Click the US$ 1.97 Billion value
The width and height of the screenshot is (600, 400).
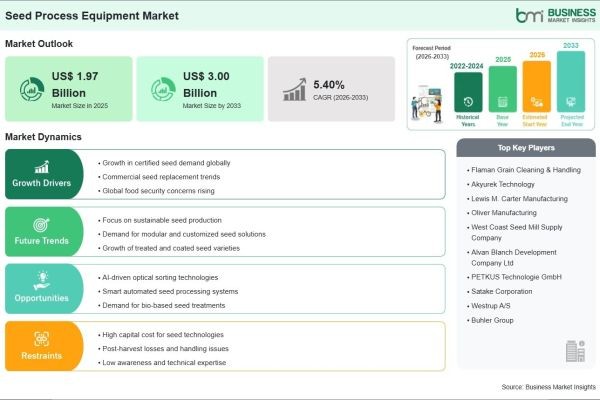(75, 85)
